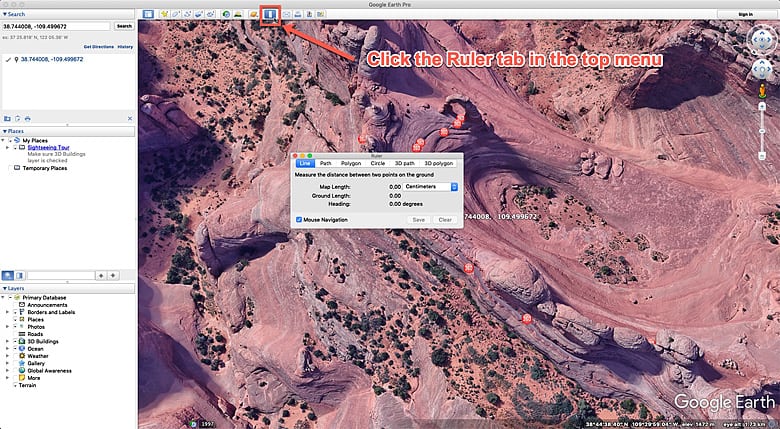Screen dimensions: 780x429
Task: Add a placemark with the yellow pushpin icon
Action: coord(164,14)
